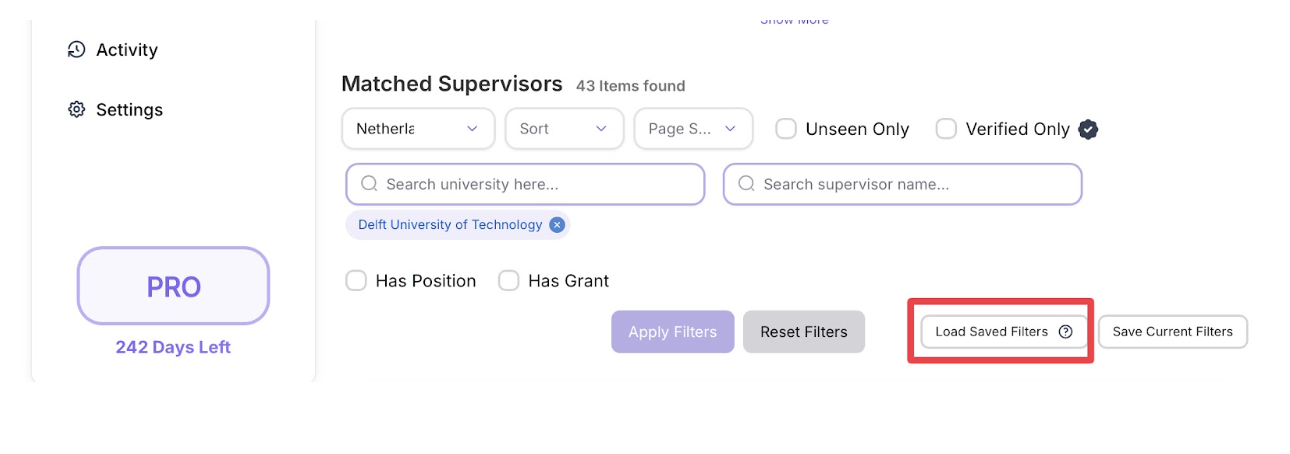The width and height of the screenshot is (1290, 454).
Task: Click the Activity history icon
Action: pyautogui.click(x=77, y=50)
